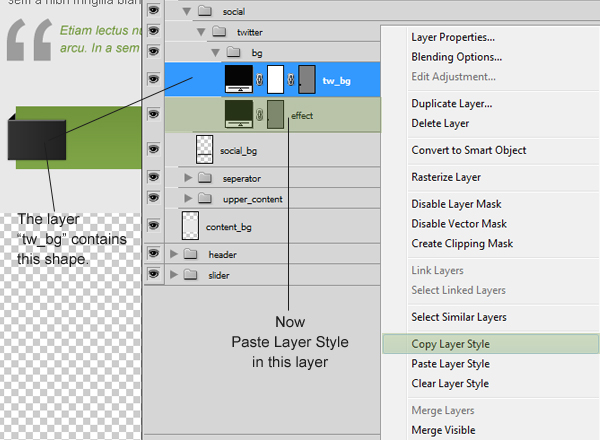The width and height of the screenshot is (600, 440).
Task: Choose Duplicate Layer menu entry
Action: (x=452, y=104)
